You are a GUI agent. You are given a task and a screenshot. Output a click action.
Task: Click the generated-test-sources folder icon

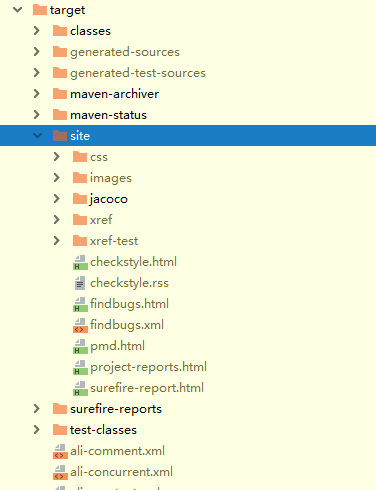60,73
